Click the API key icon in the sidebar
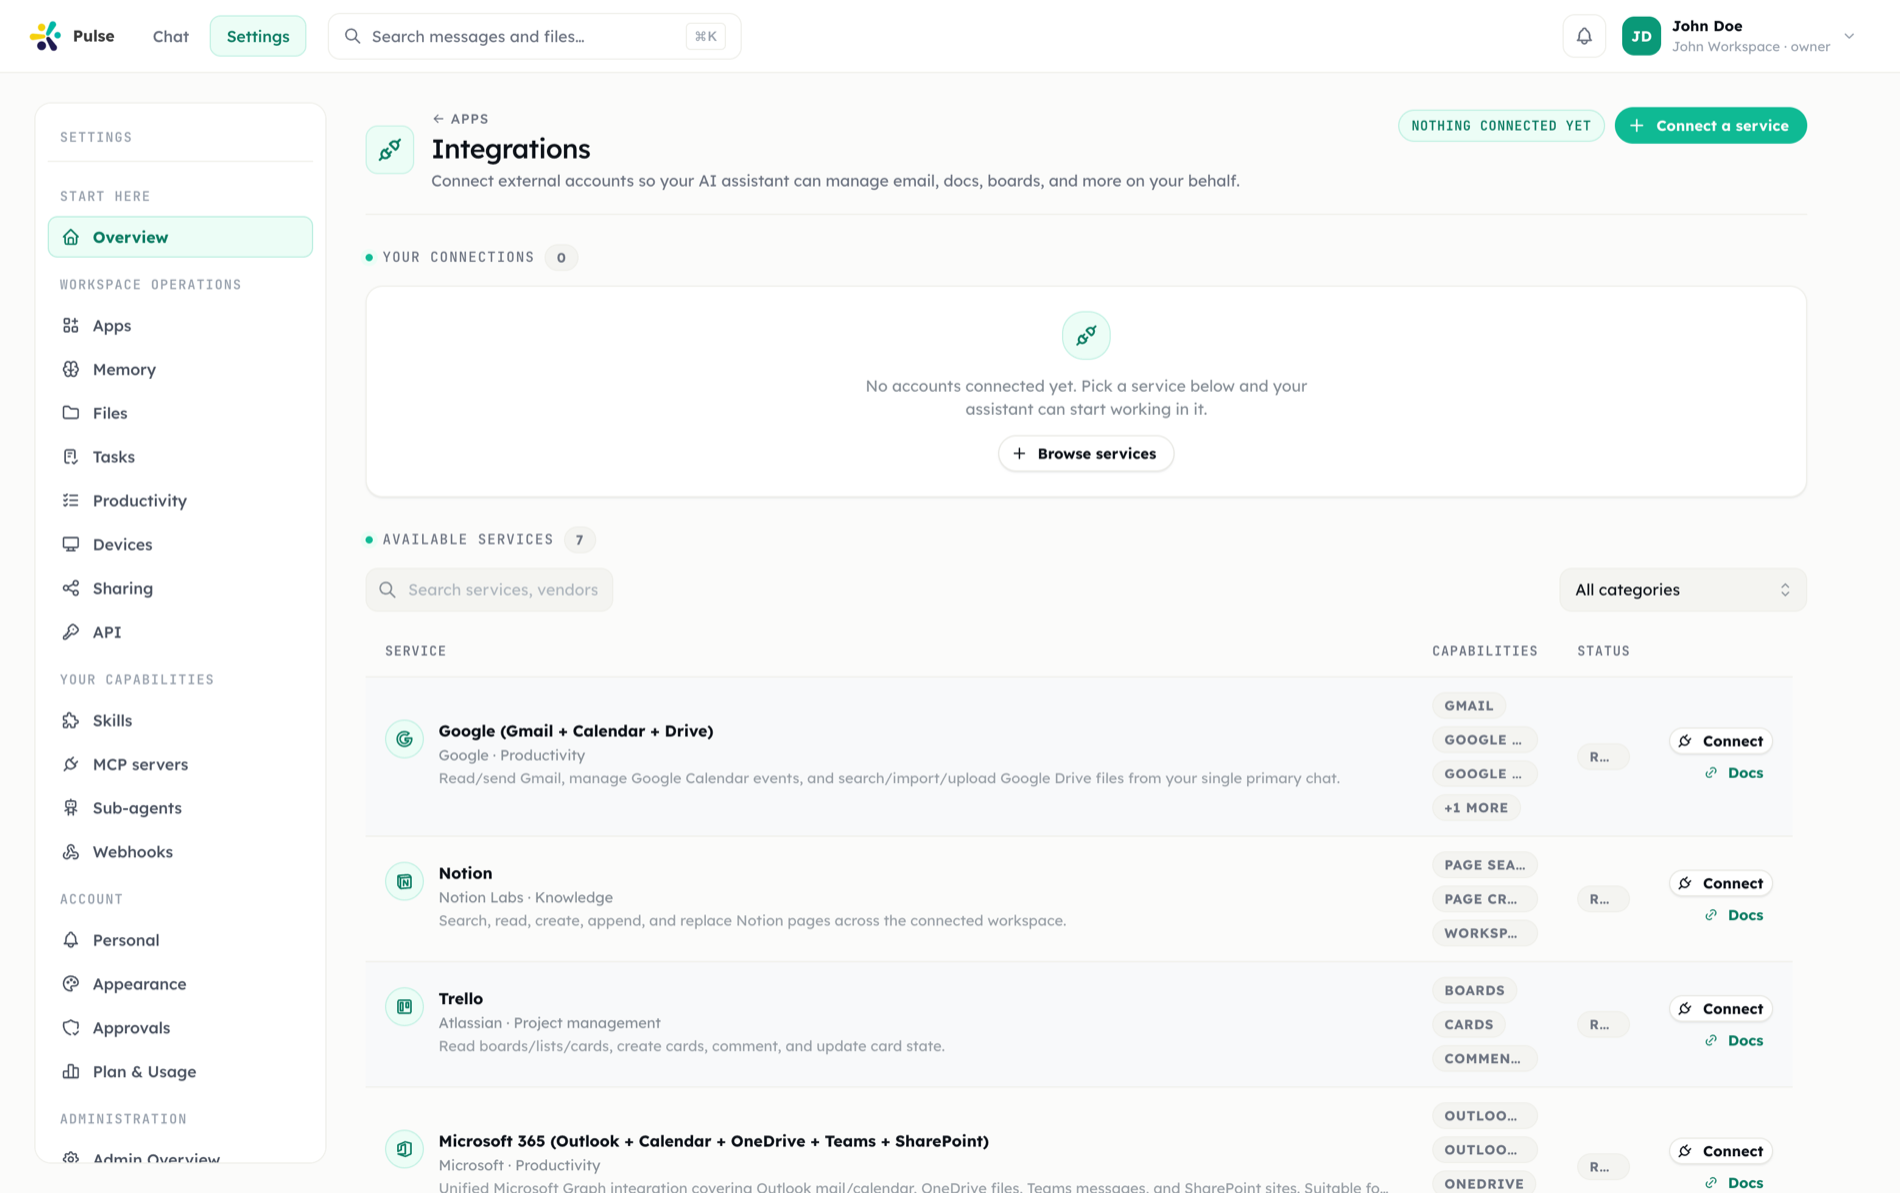 coord(71,632)
